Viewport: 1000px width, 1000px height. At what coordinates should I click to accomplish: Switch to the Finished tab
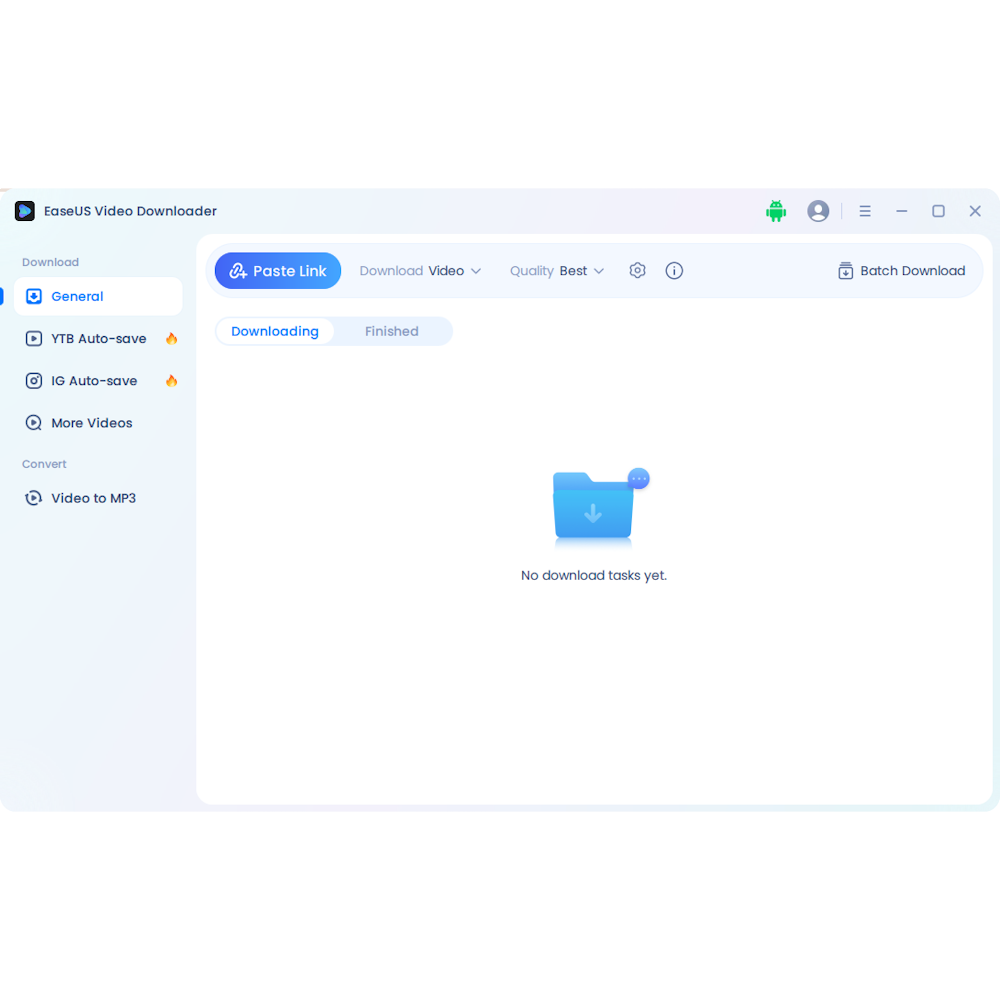pos(391,331)
